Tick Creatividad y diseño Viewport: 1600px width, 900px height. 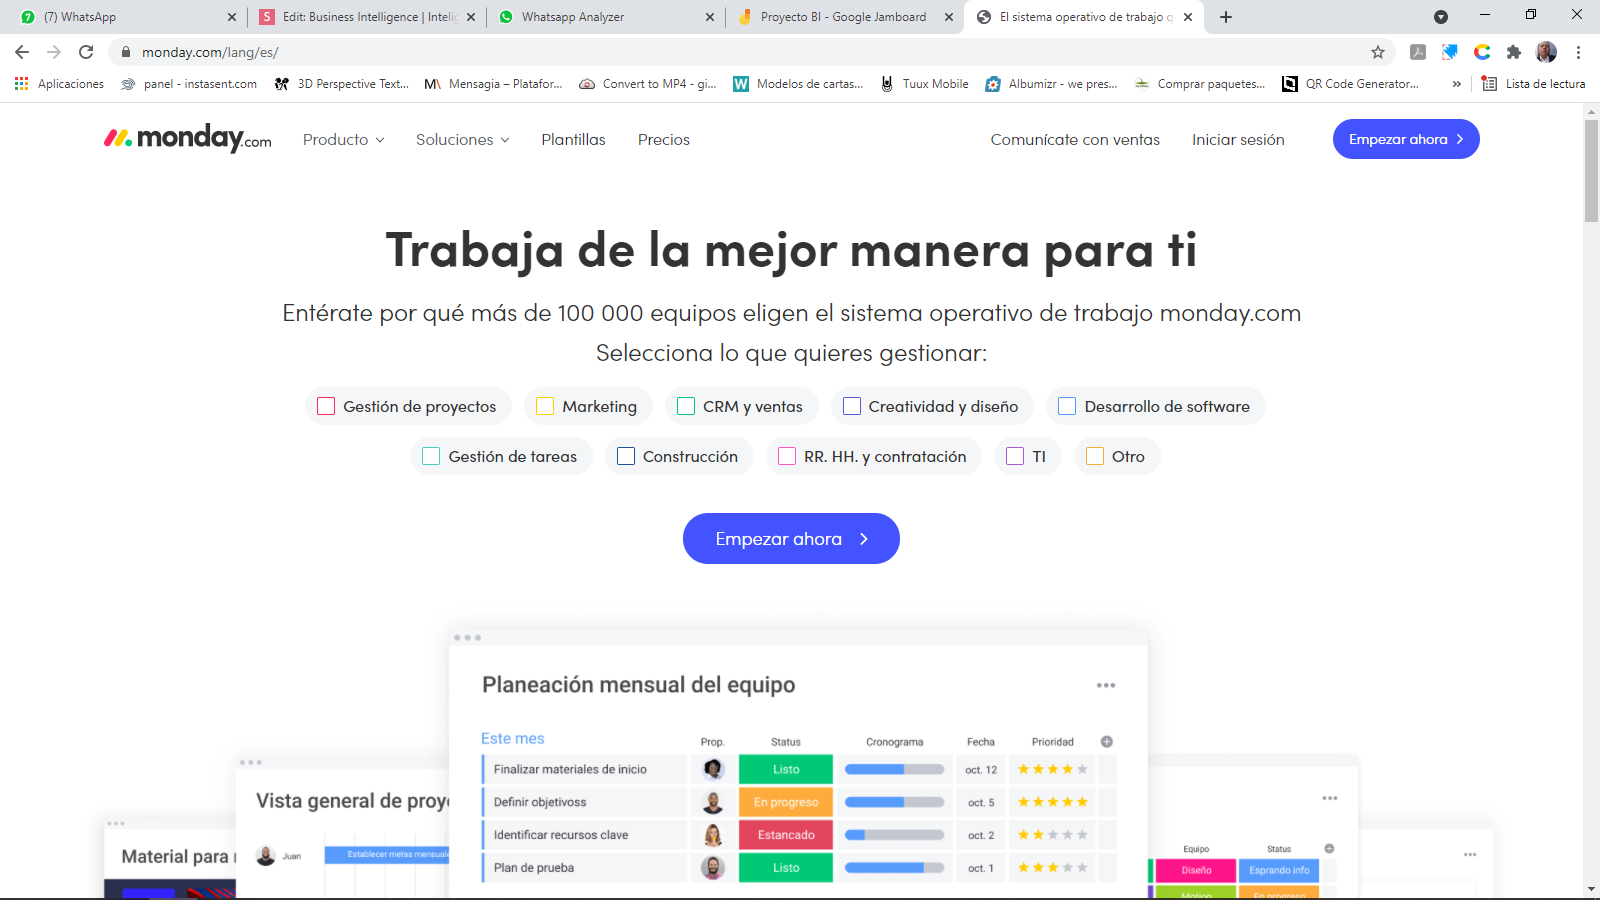click(x=852, y=406)
